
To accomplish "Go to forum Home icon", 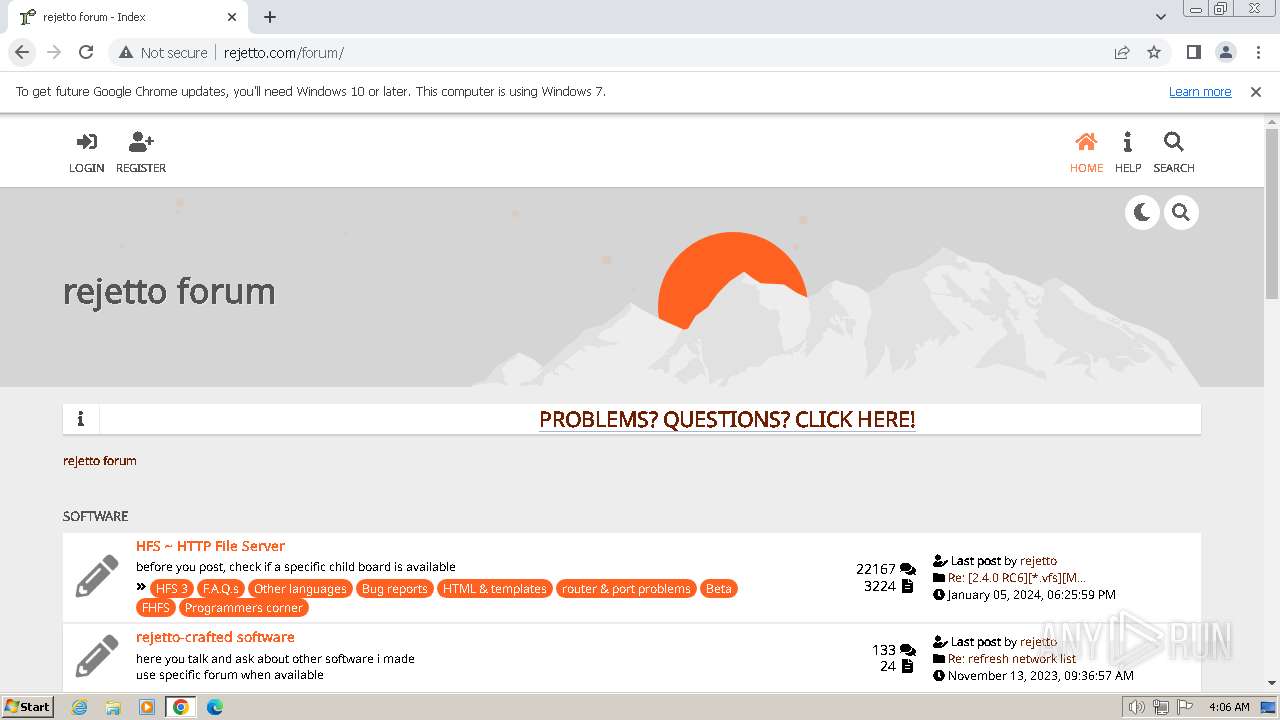I will click(x=1086, y=142).
